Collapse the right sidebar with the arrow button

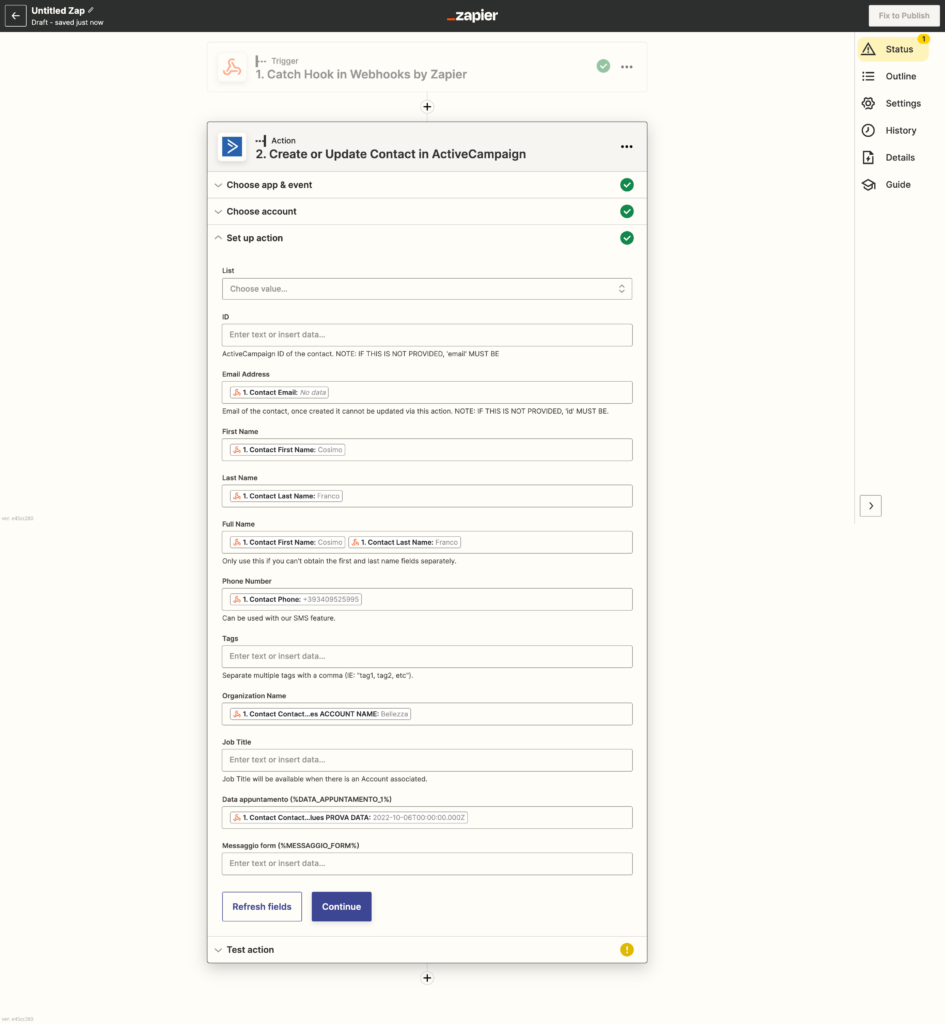click(870, 506)
